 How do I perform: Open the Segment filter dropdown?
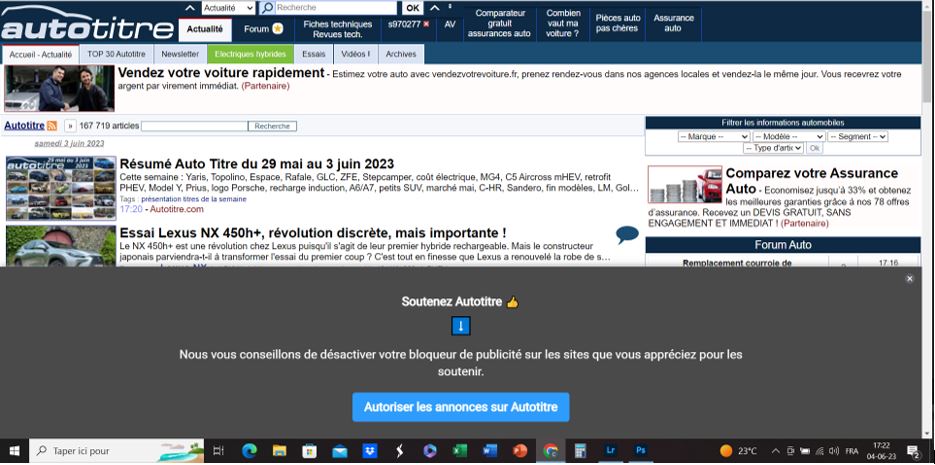click(857, 137)
